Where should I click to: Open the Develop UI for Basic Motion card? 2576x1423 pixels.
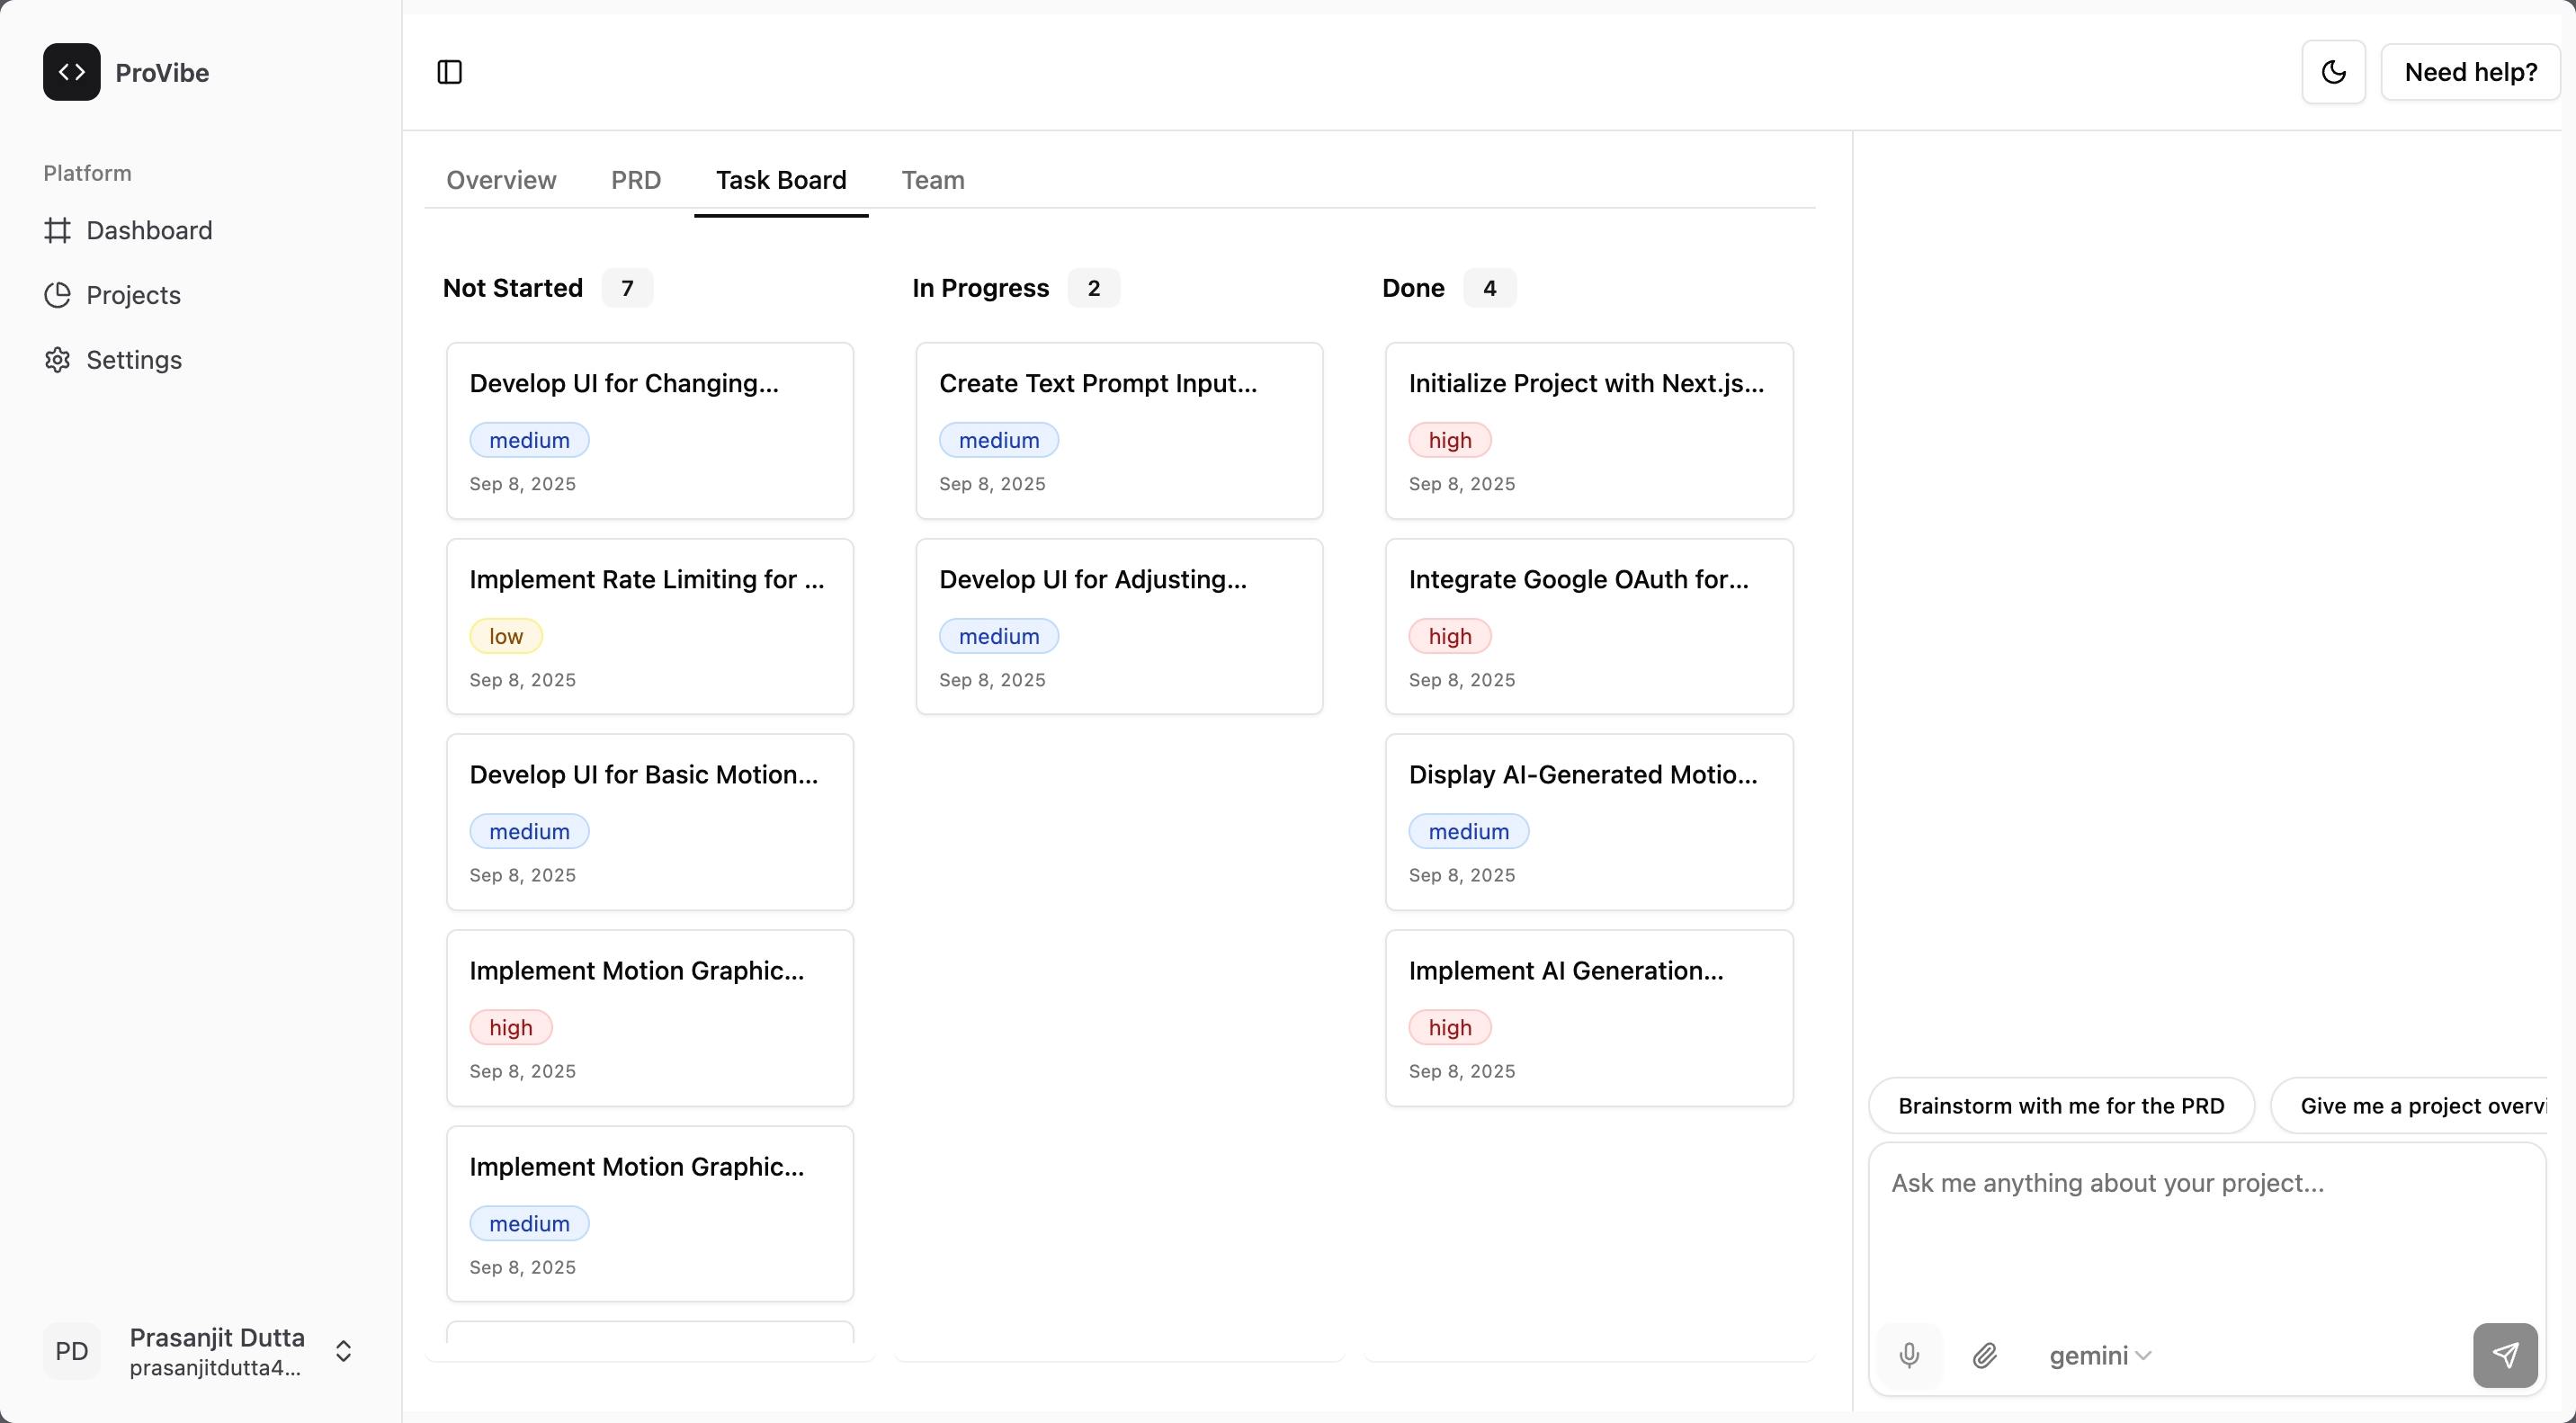pyautogui.click(x=650, y=822)
